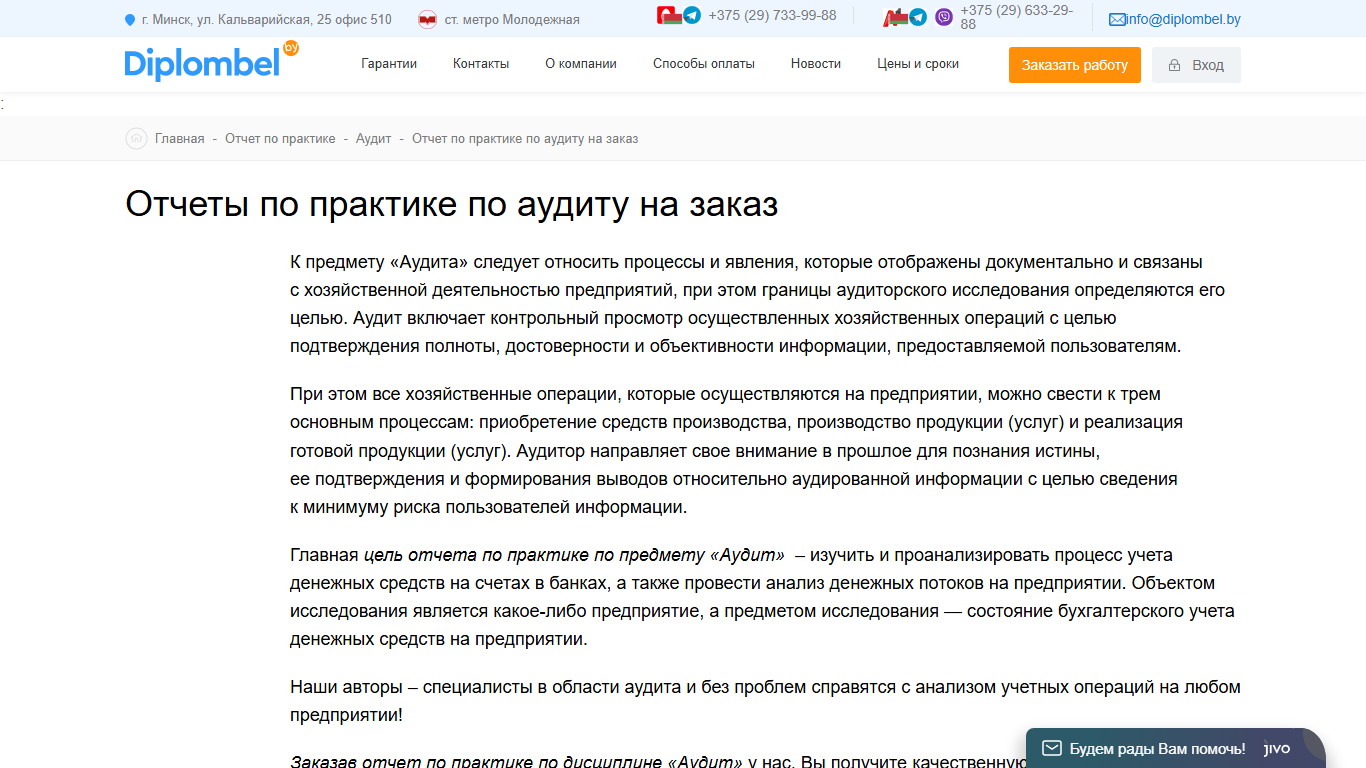1366x768 pixels.
Task: Open the Контакты page from the menu
Action: pyautogui.click(x=481, y=63)
